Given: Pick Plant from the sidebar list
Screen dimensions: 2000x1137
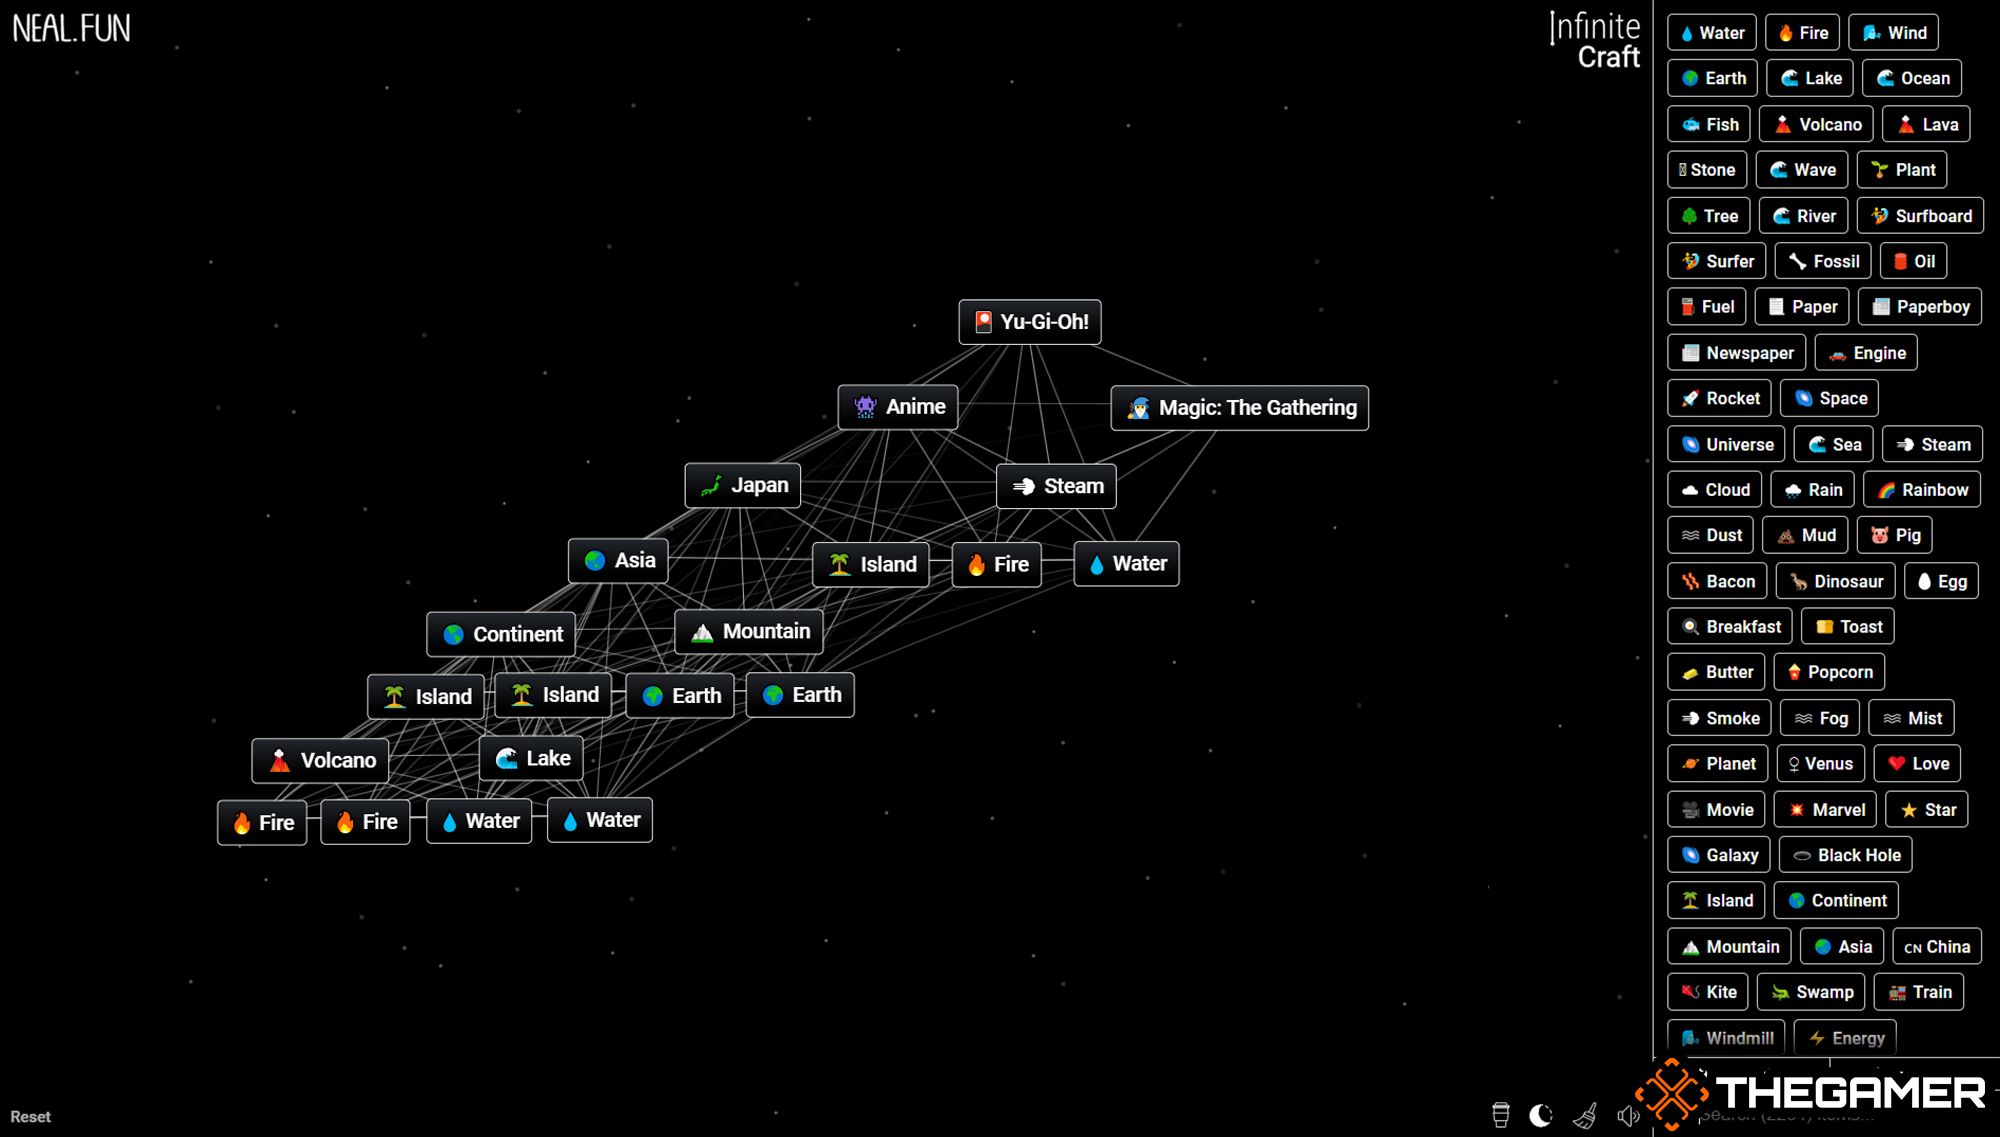Looking at the screenshot, I should coord(1902,170).
